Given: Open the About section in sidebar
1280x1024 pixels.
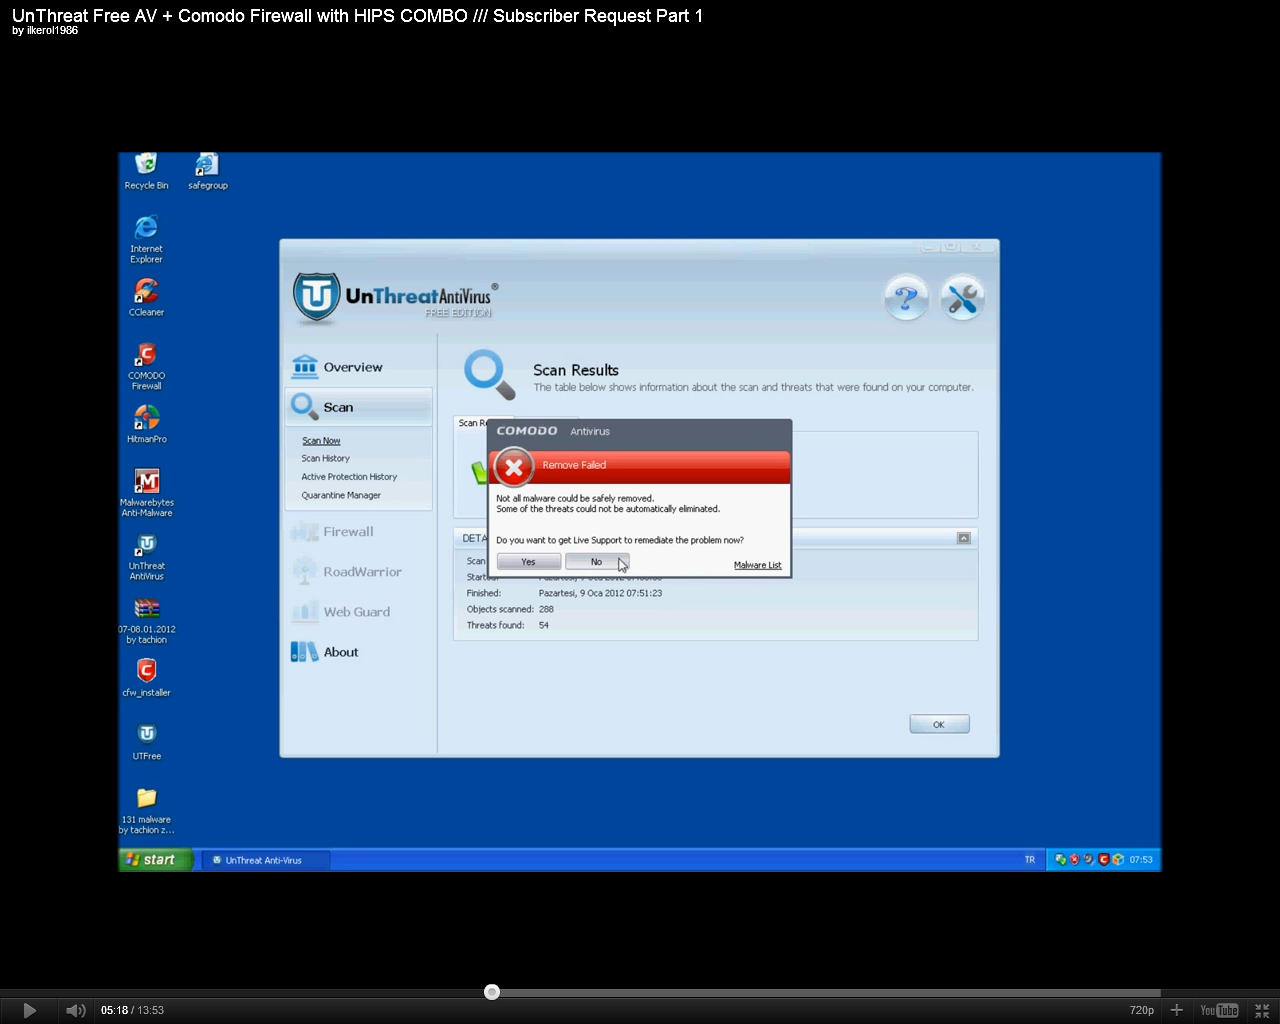Looking at the screenshot, I should coord(340,652).
